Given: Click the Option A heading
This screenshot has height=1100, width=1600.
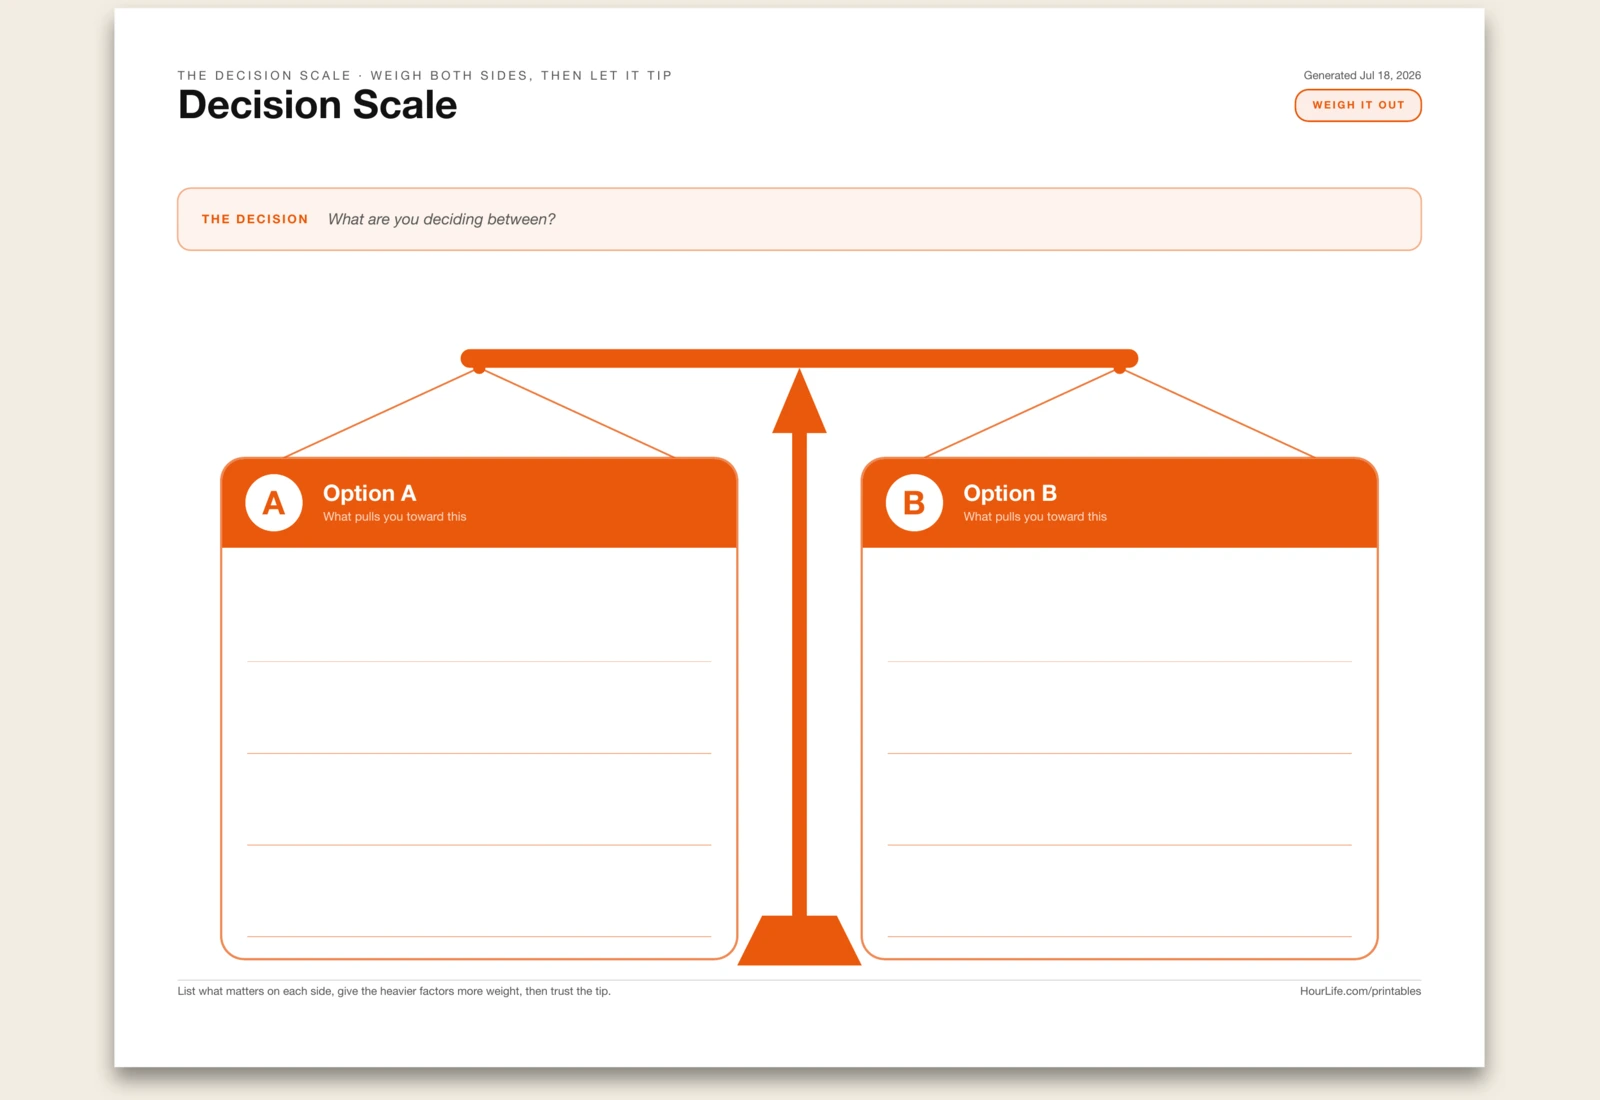Looking at the screenshot, I should pos(369,493).
